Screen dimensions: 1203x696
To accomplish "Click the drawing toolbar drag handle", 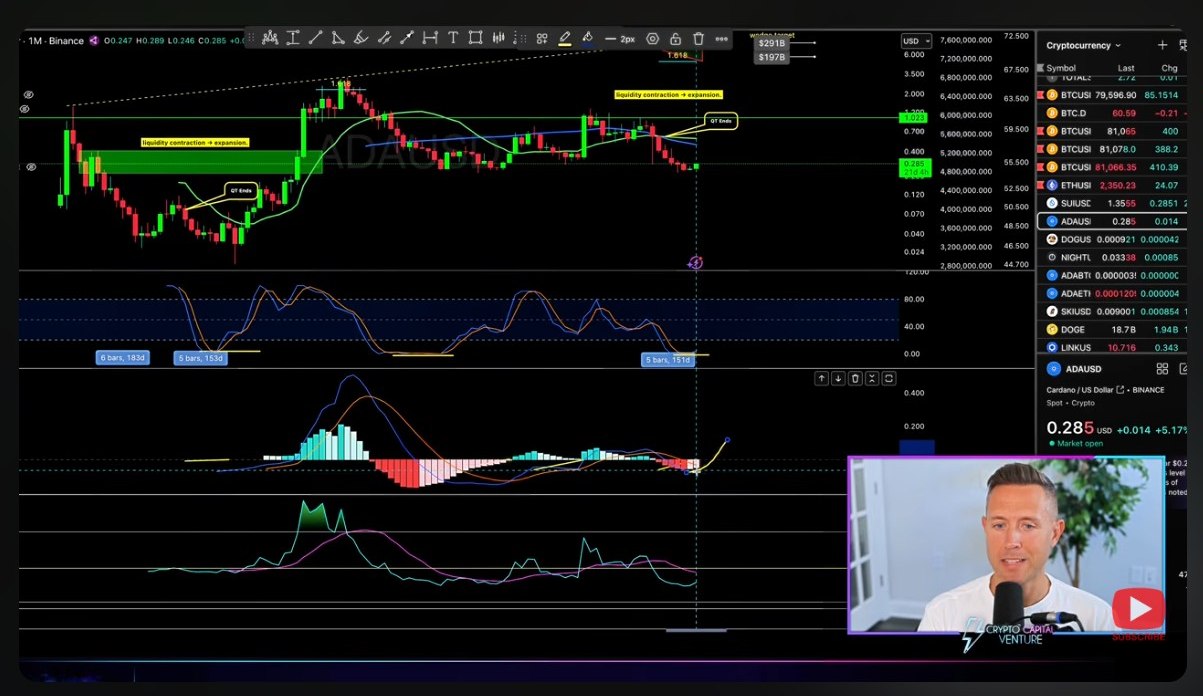I will click(252, 38).
